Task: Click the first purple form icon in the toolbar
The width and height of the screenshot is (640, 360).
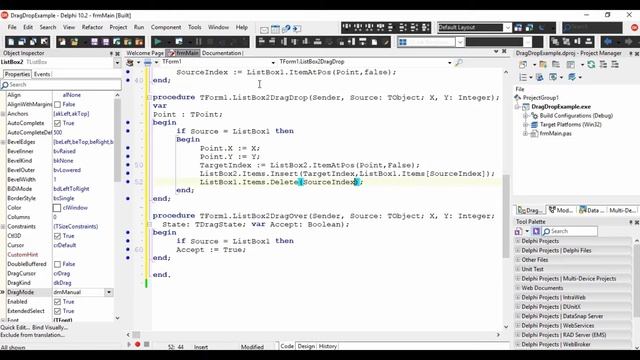Action: click(x=95, y=42)
